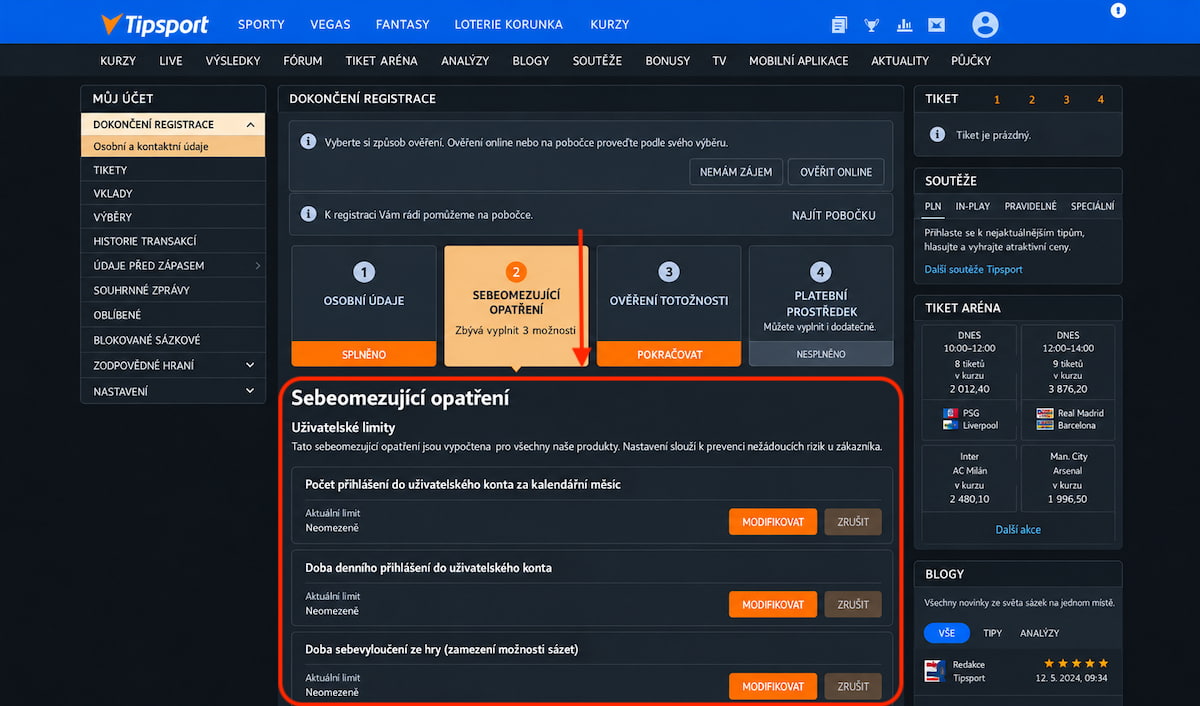Open KURZY in the blue top bar

click(x=610, y=24)
